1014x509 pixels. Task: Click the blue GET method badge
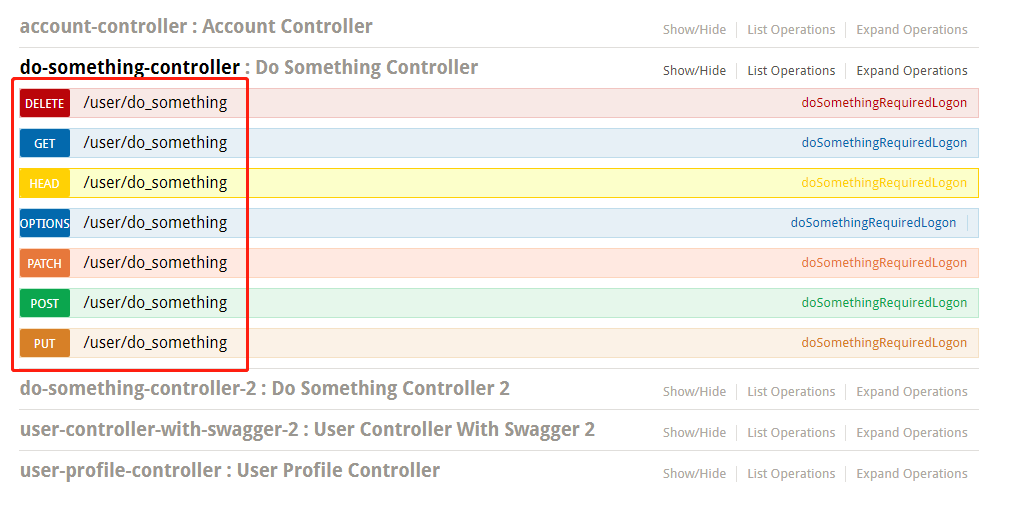tap(45, 144)
